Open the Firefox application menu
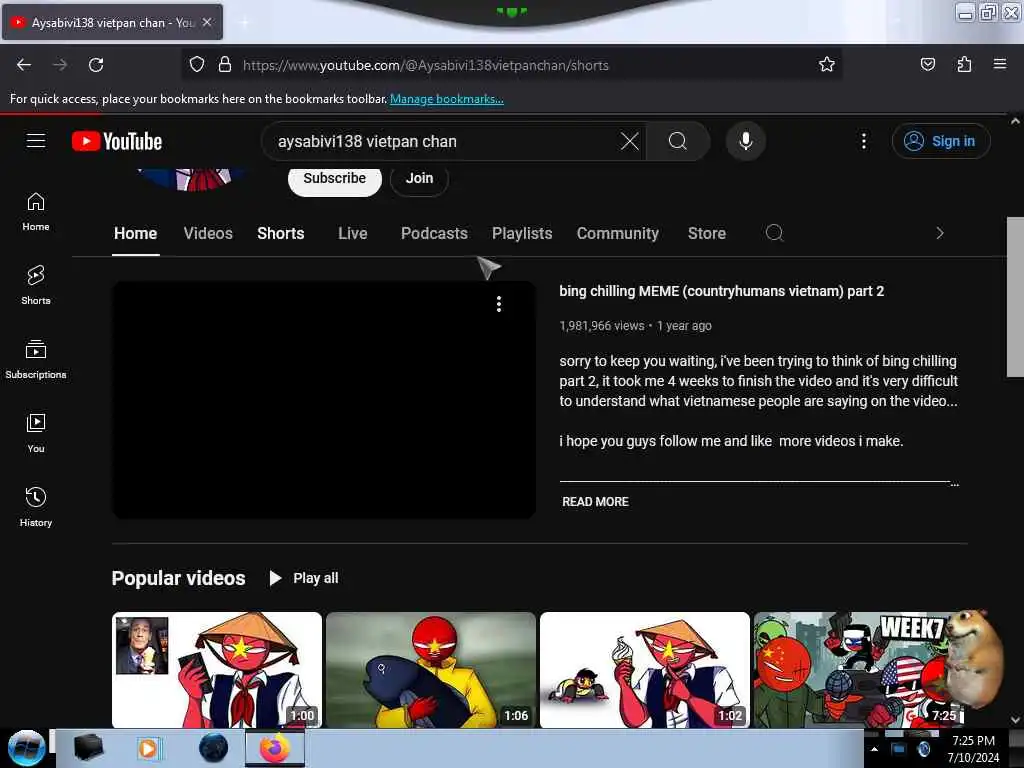 coord(1000,64)
